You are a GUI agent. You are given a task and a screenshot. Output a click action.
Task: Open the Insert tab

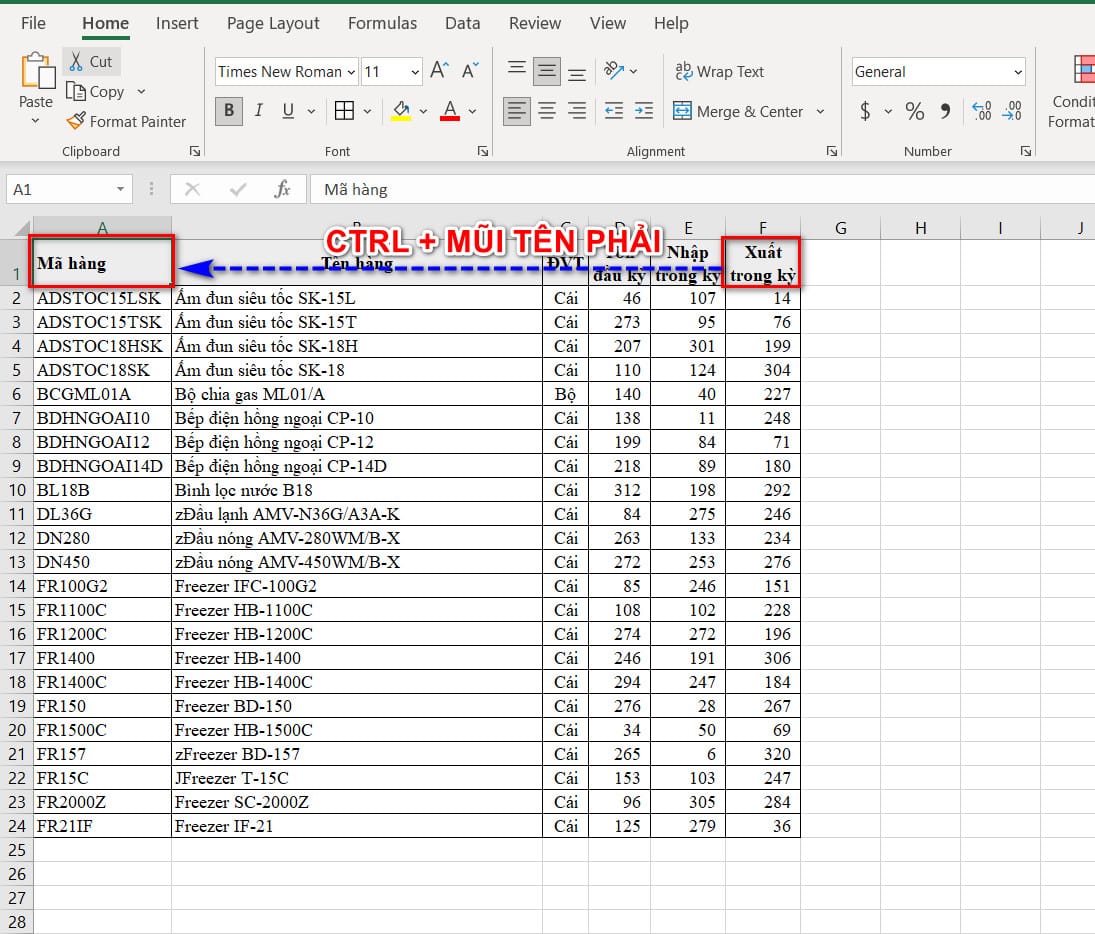(177, 23)
